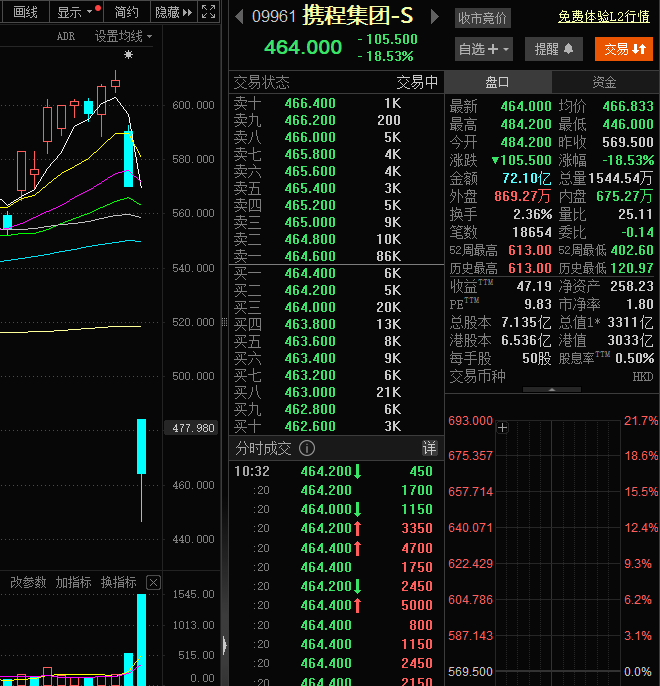Image resolution: width=660 pixels, height=686 pixels.
Task: Click the 477.980 price label on axis
Action: coord(191,428)
